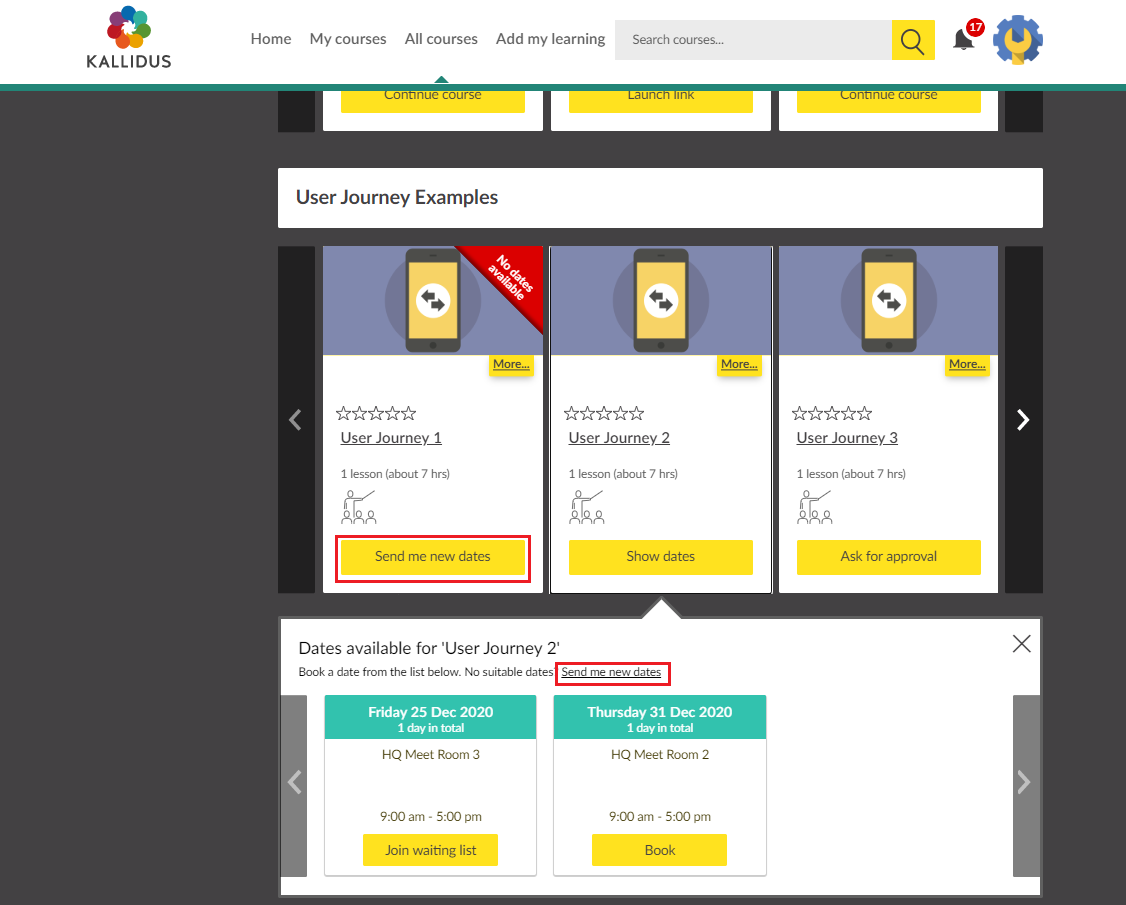This screenshot has width=1126, height=905.
Task: Click the classroom icon on User Journey 1
Action: click(x=359, y=507)
